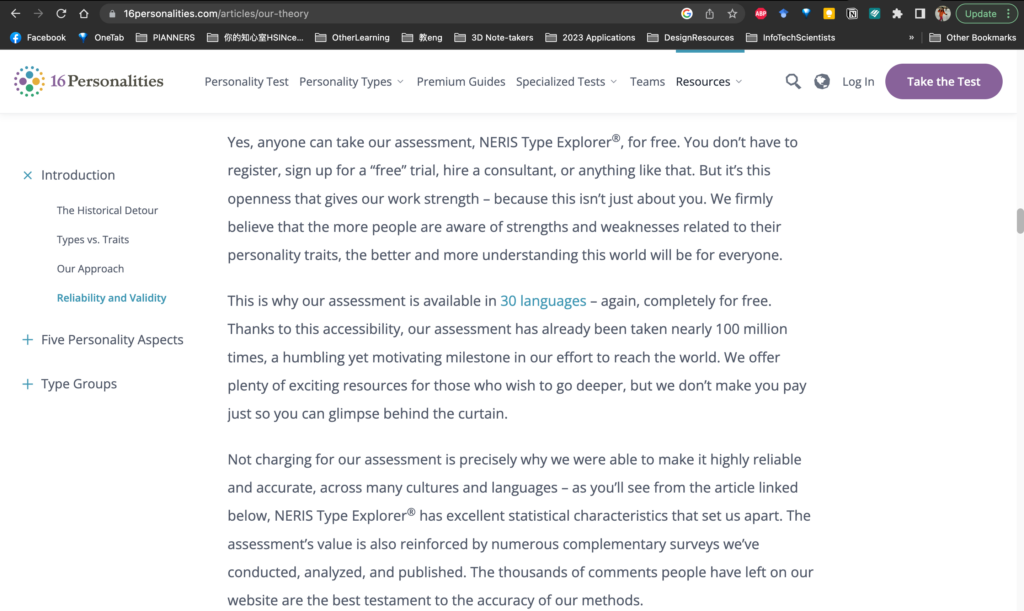Open the Teams navigation item
Viewport: 1024px width, 611px height.
click(647, 82)
